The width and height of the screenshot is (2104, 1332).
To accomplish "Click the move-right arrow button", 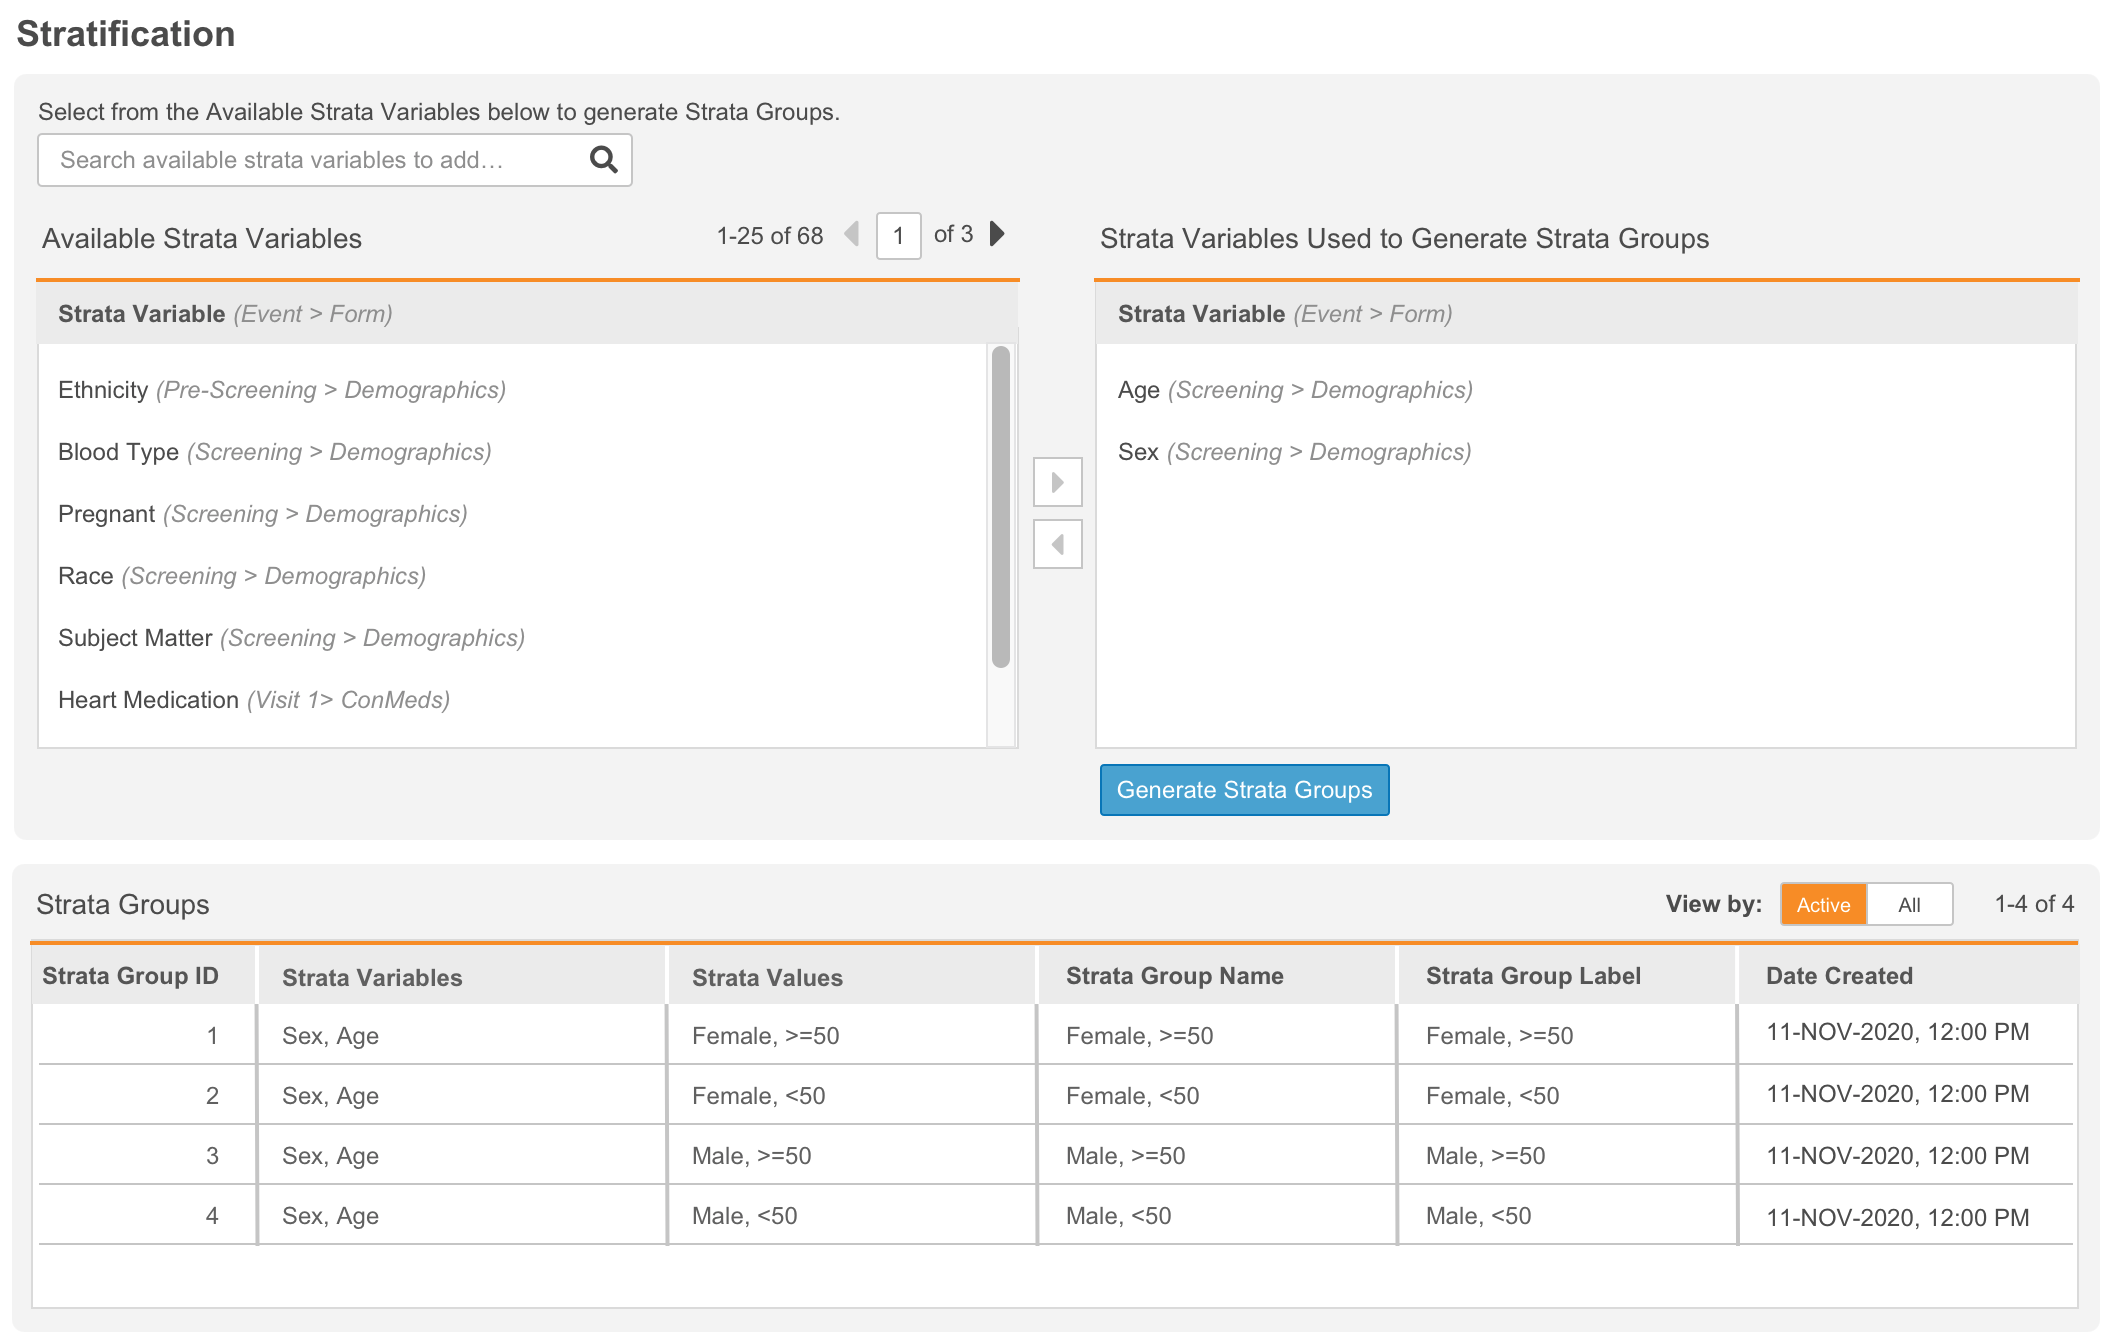I will [x=1057, y=483].
